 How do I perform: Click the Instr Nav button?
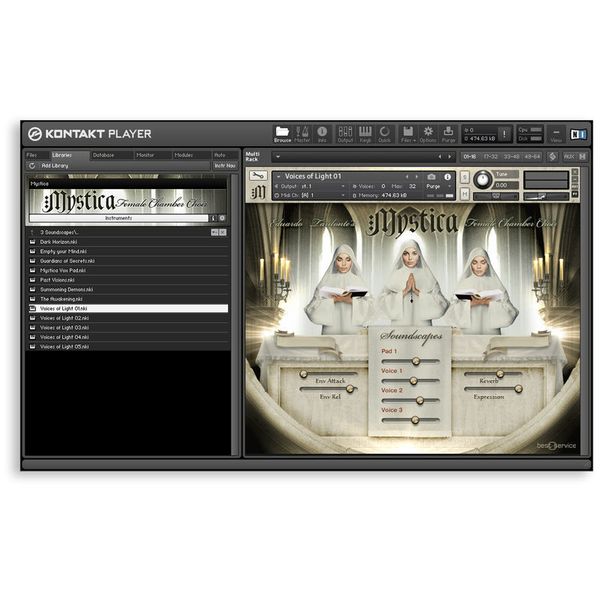tap(225, 165)
